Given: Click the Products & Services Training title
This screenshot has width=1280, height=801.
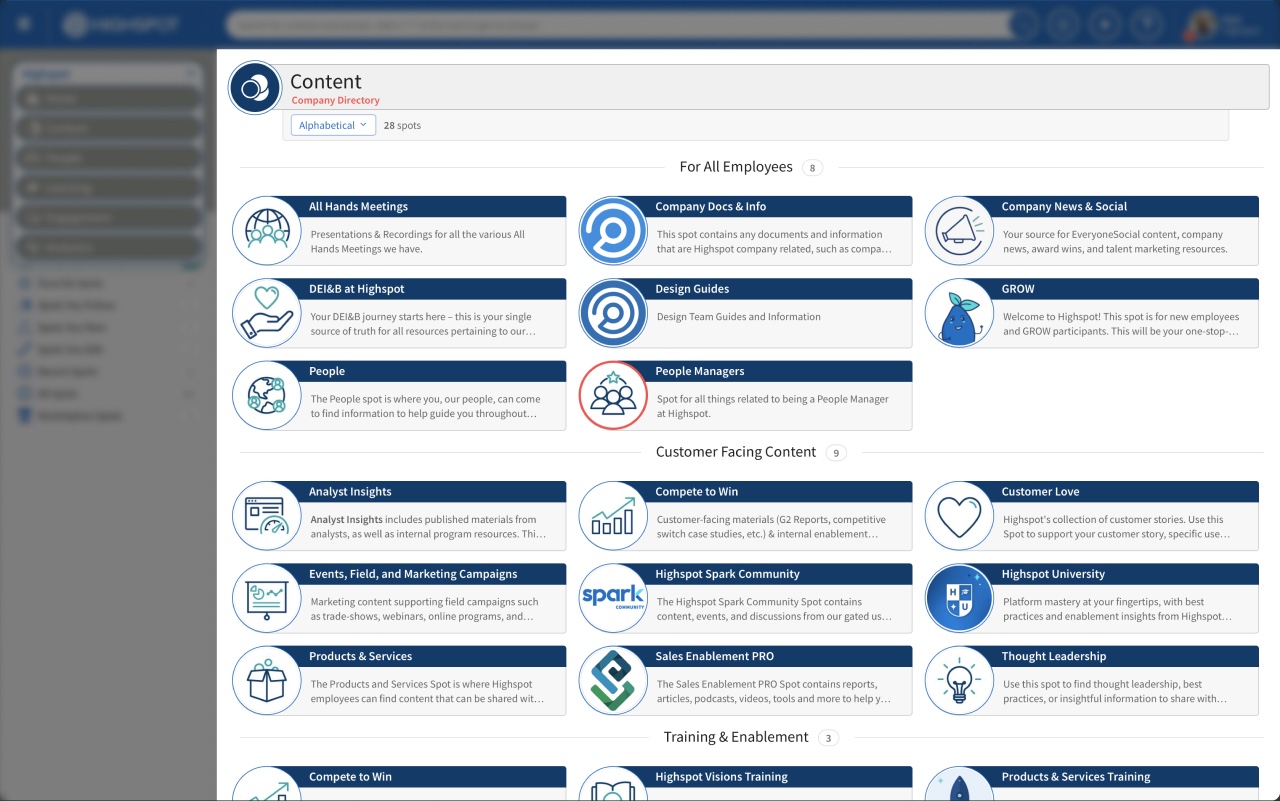Looking at the screenshot, I should pos(1076,777).
